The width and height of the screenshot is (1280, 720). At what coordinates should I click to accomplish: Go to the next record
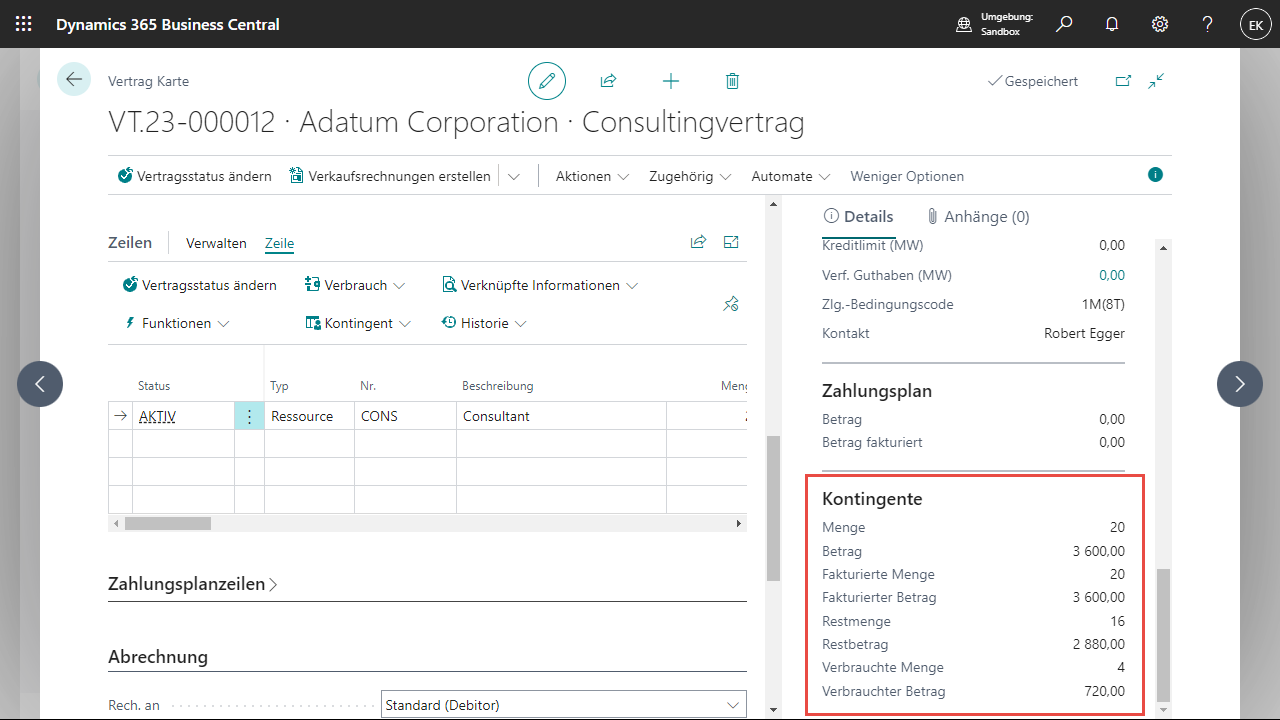point(1240,384)
